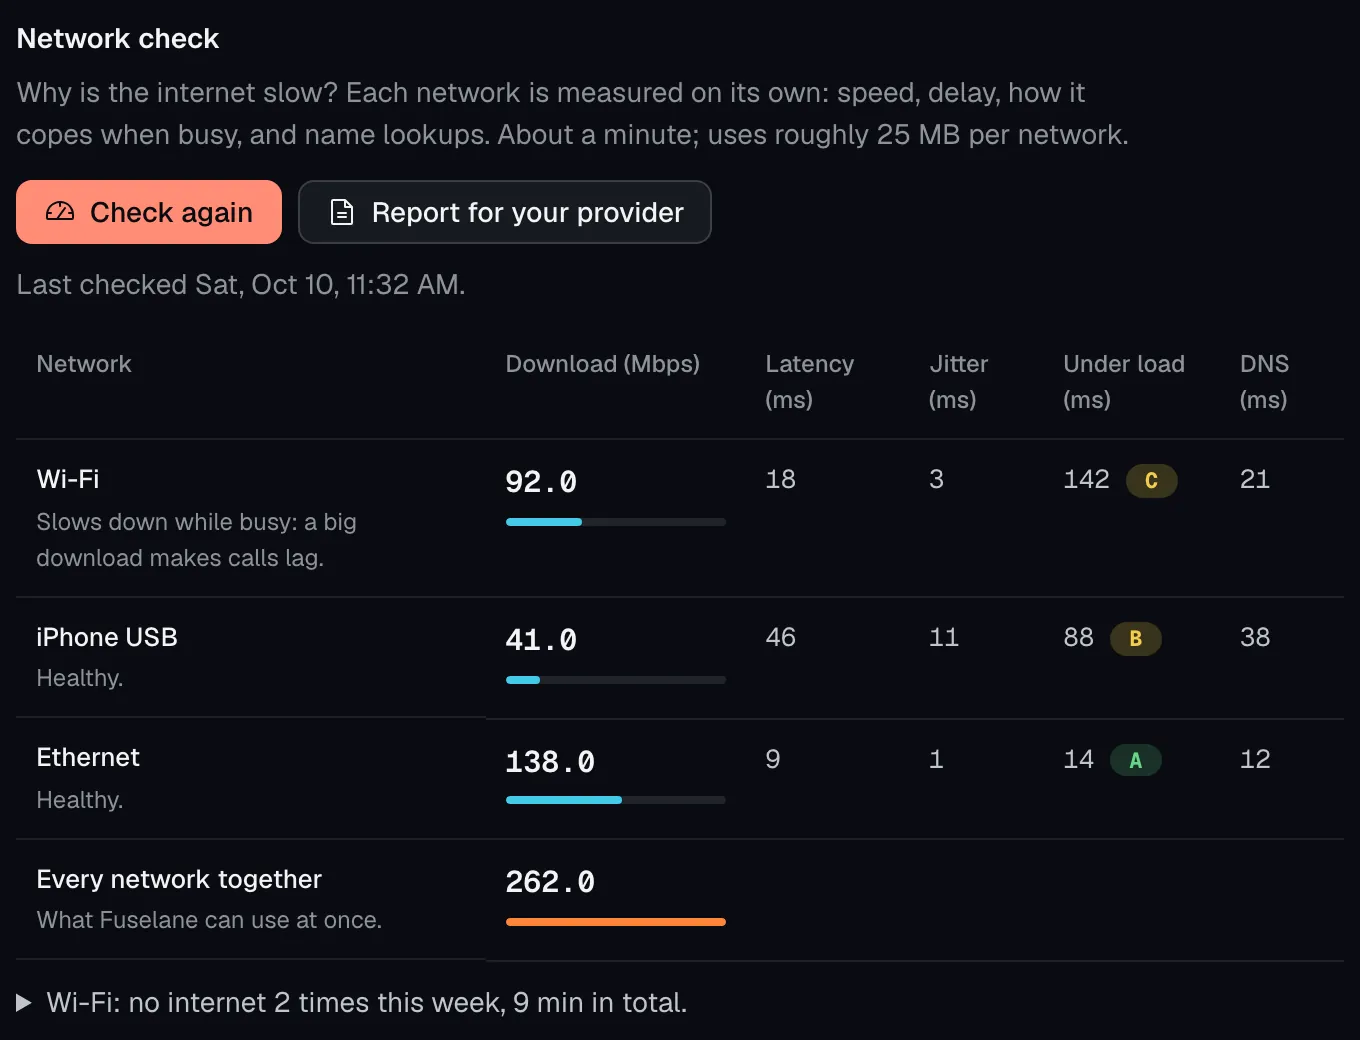
Task: Click the 92.0 download value
Action: (541, 482)
